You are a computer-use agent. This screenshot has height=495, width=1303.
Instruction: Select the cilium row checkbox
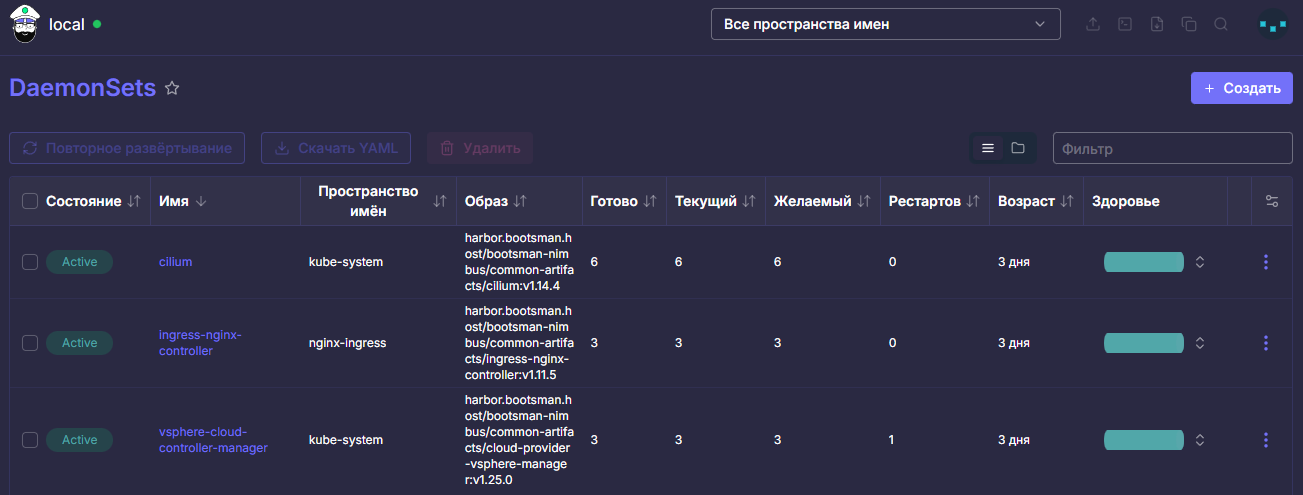click(30, 262)
